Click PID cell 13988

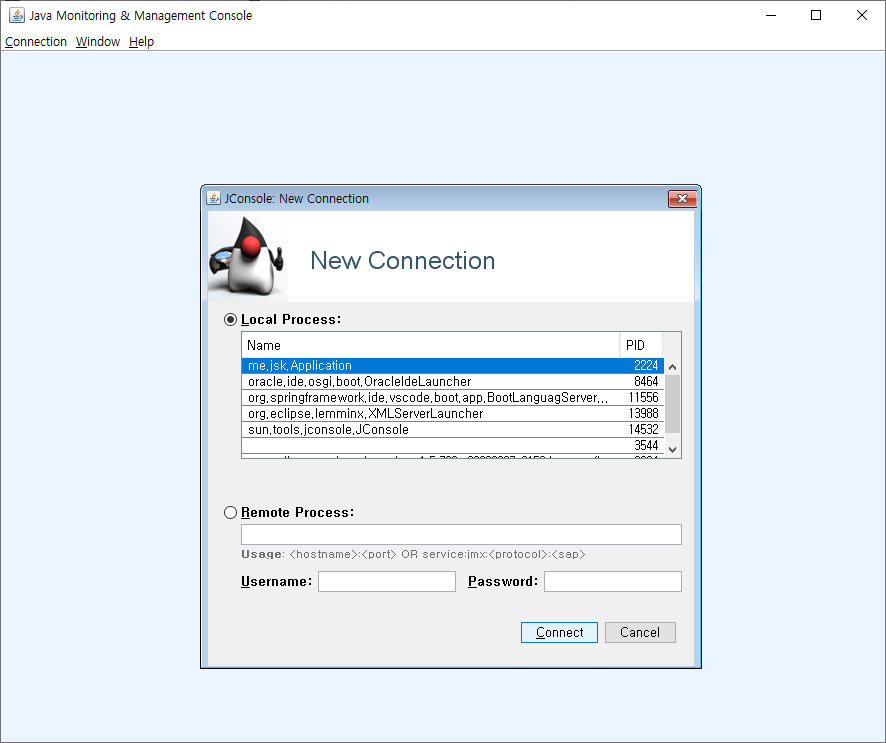pyautogui.click(x=643, y=414)
